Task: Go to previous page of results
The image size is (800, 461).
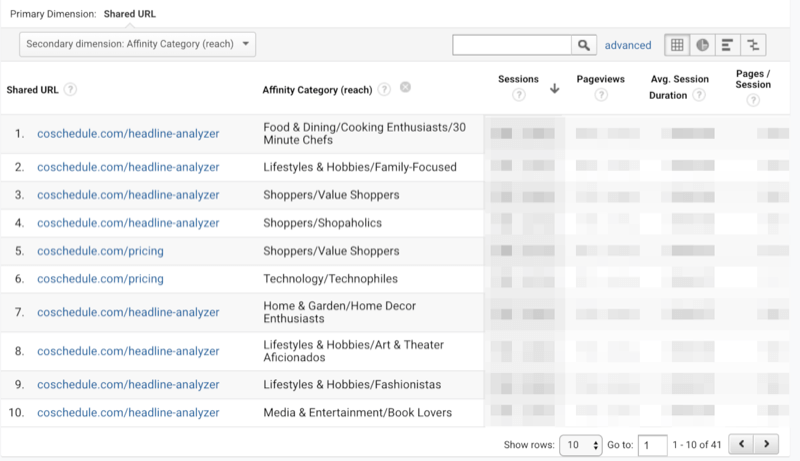Action: tap(741, 444)
